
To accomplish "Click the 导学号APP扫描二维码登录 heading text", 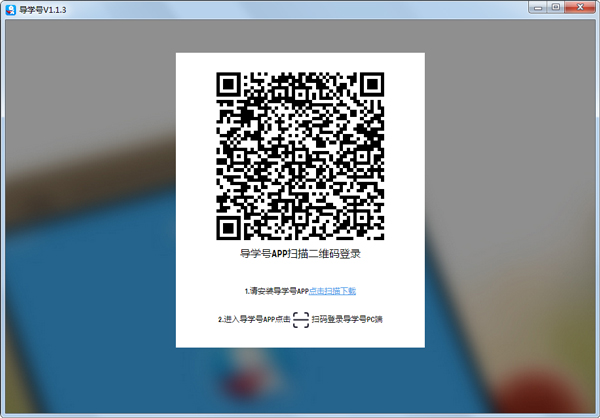I will tap(300, 254).
